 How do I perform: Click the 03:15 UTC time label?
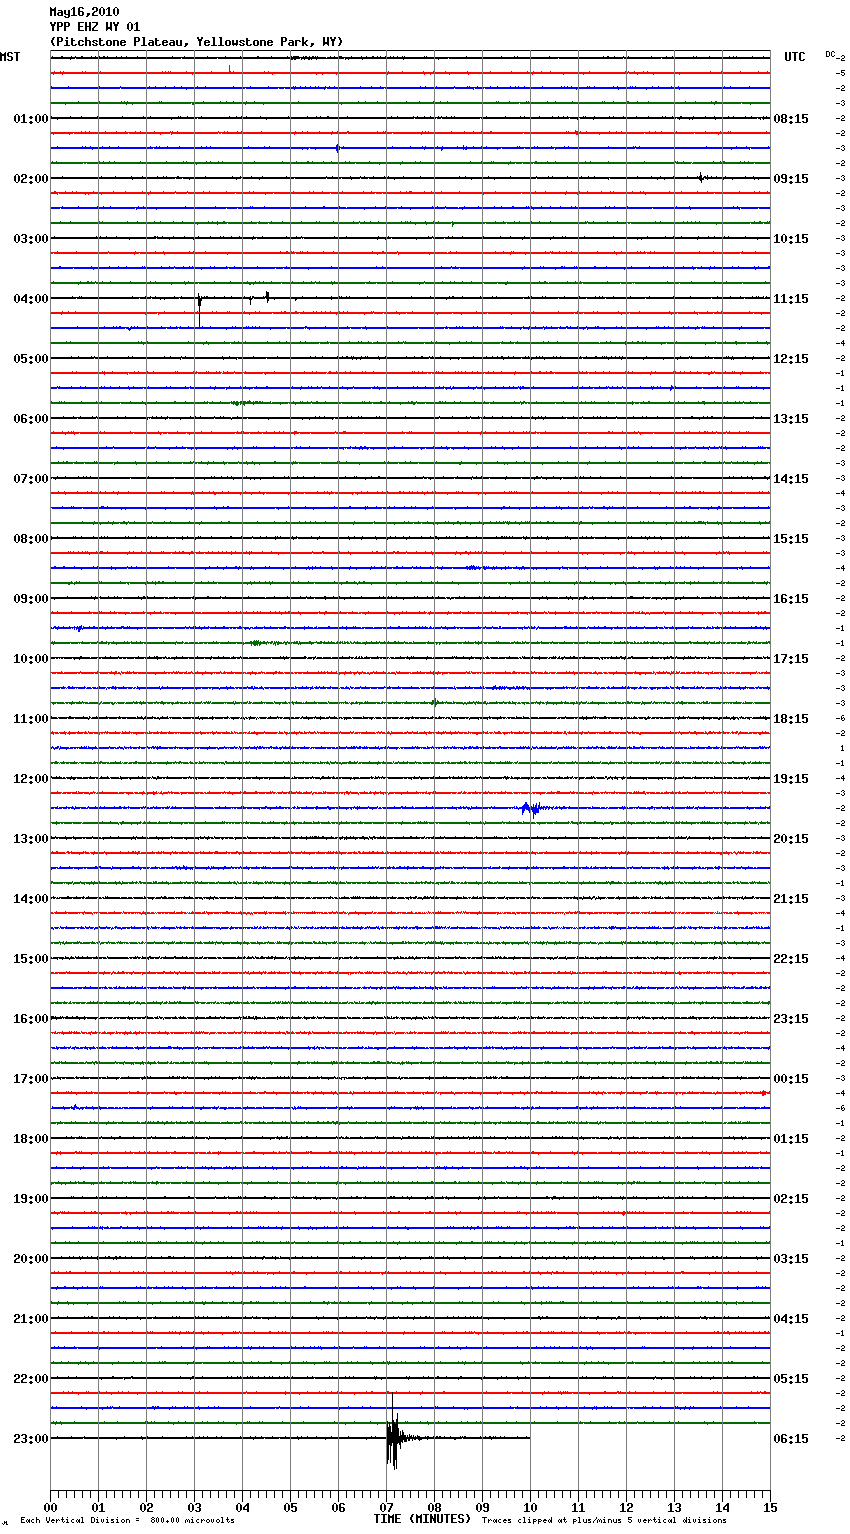click(791, 1259)
